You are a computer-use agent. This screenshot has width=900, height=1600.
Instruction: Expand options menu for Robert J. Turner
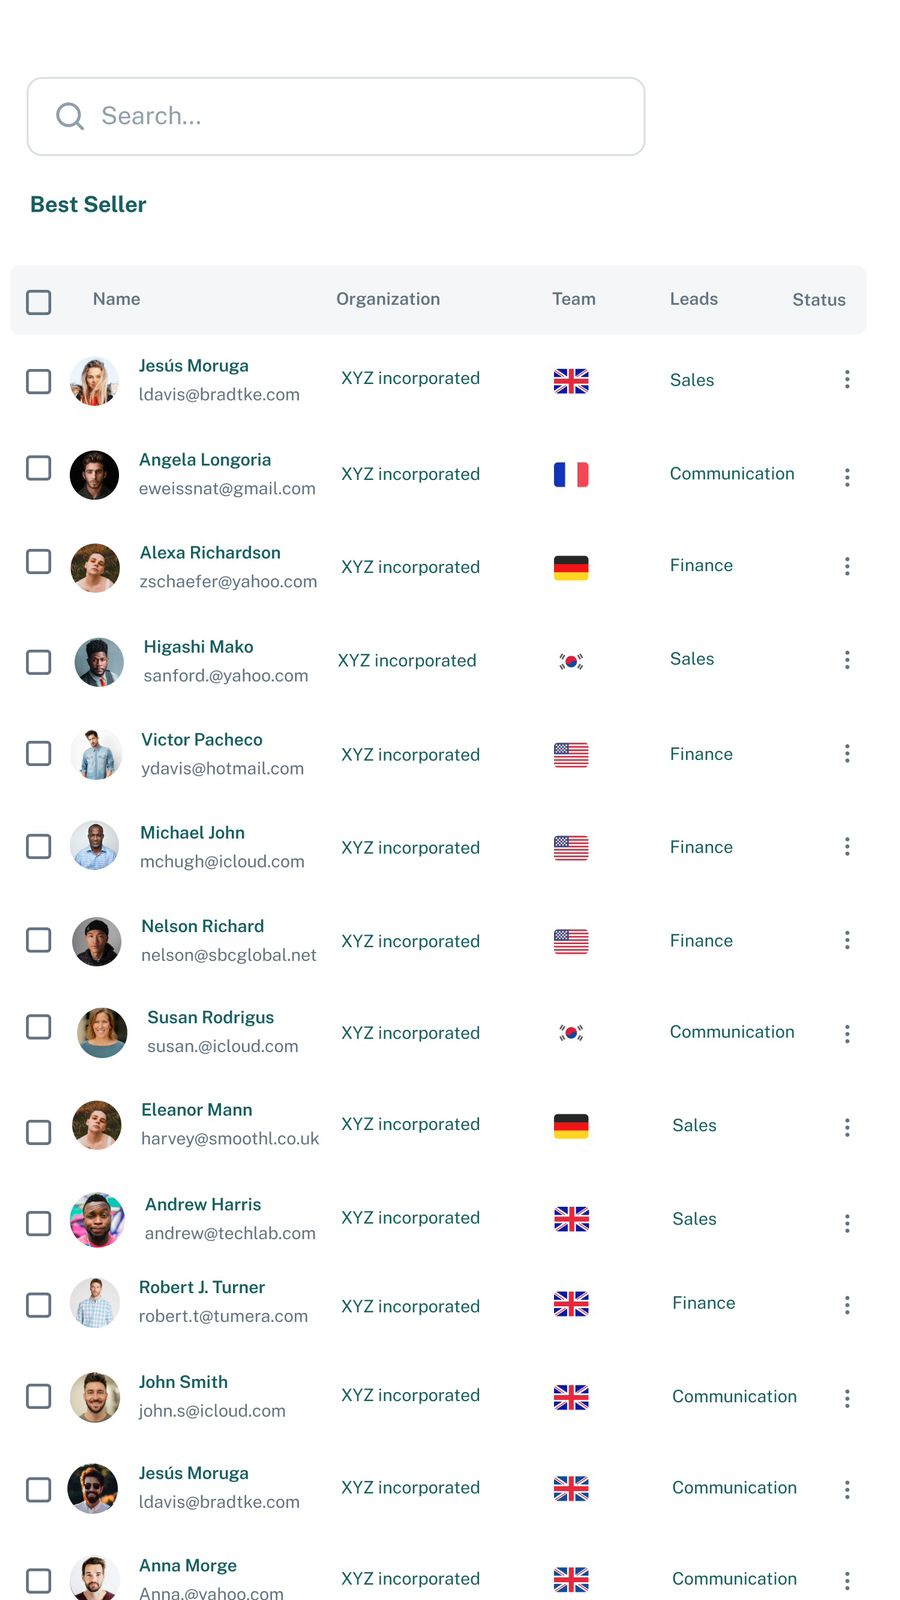coord(847,1305)
